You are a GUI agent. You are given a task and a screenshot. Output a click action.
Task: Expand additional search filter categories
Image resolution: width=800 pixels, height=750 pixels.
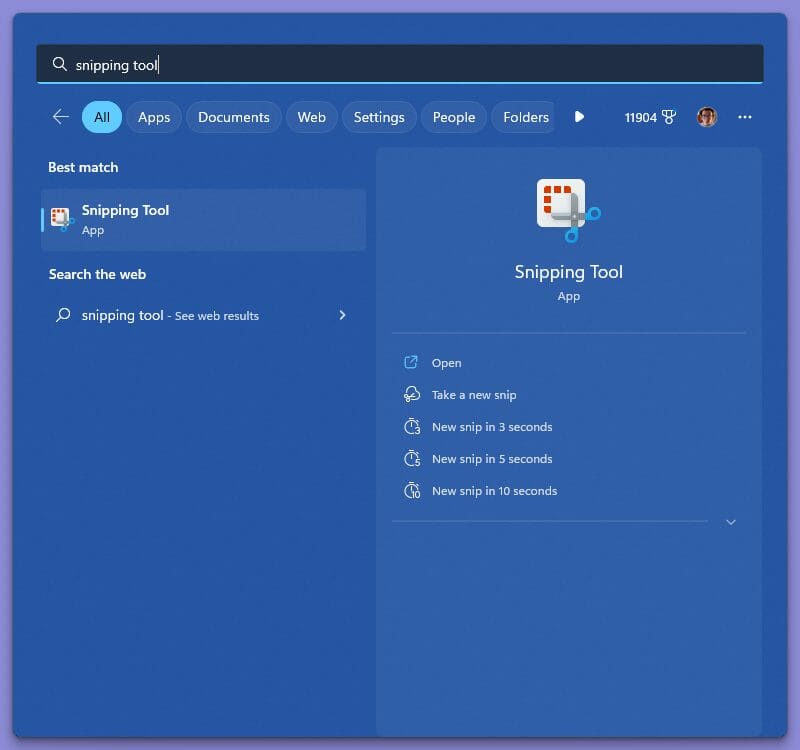pyautogui.click(x=580, y=117)
